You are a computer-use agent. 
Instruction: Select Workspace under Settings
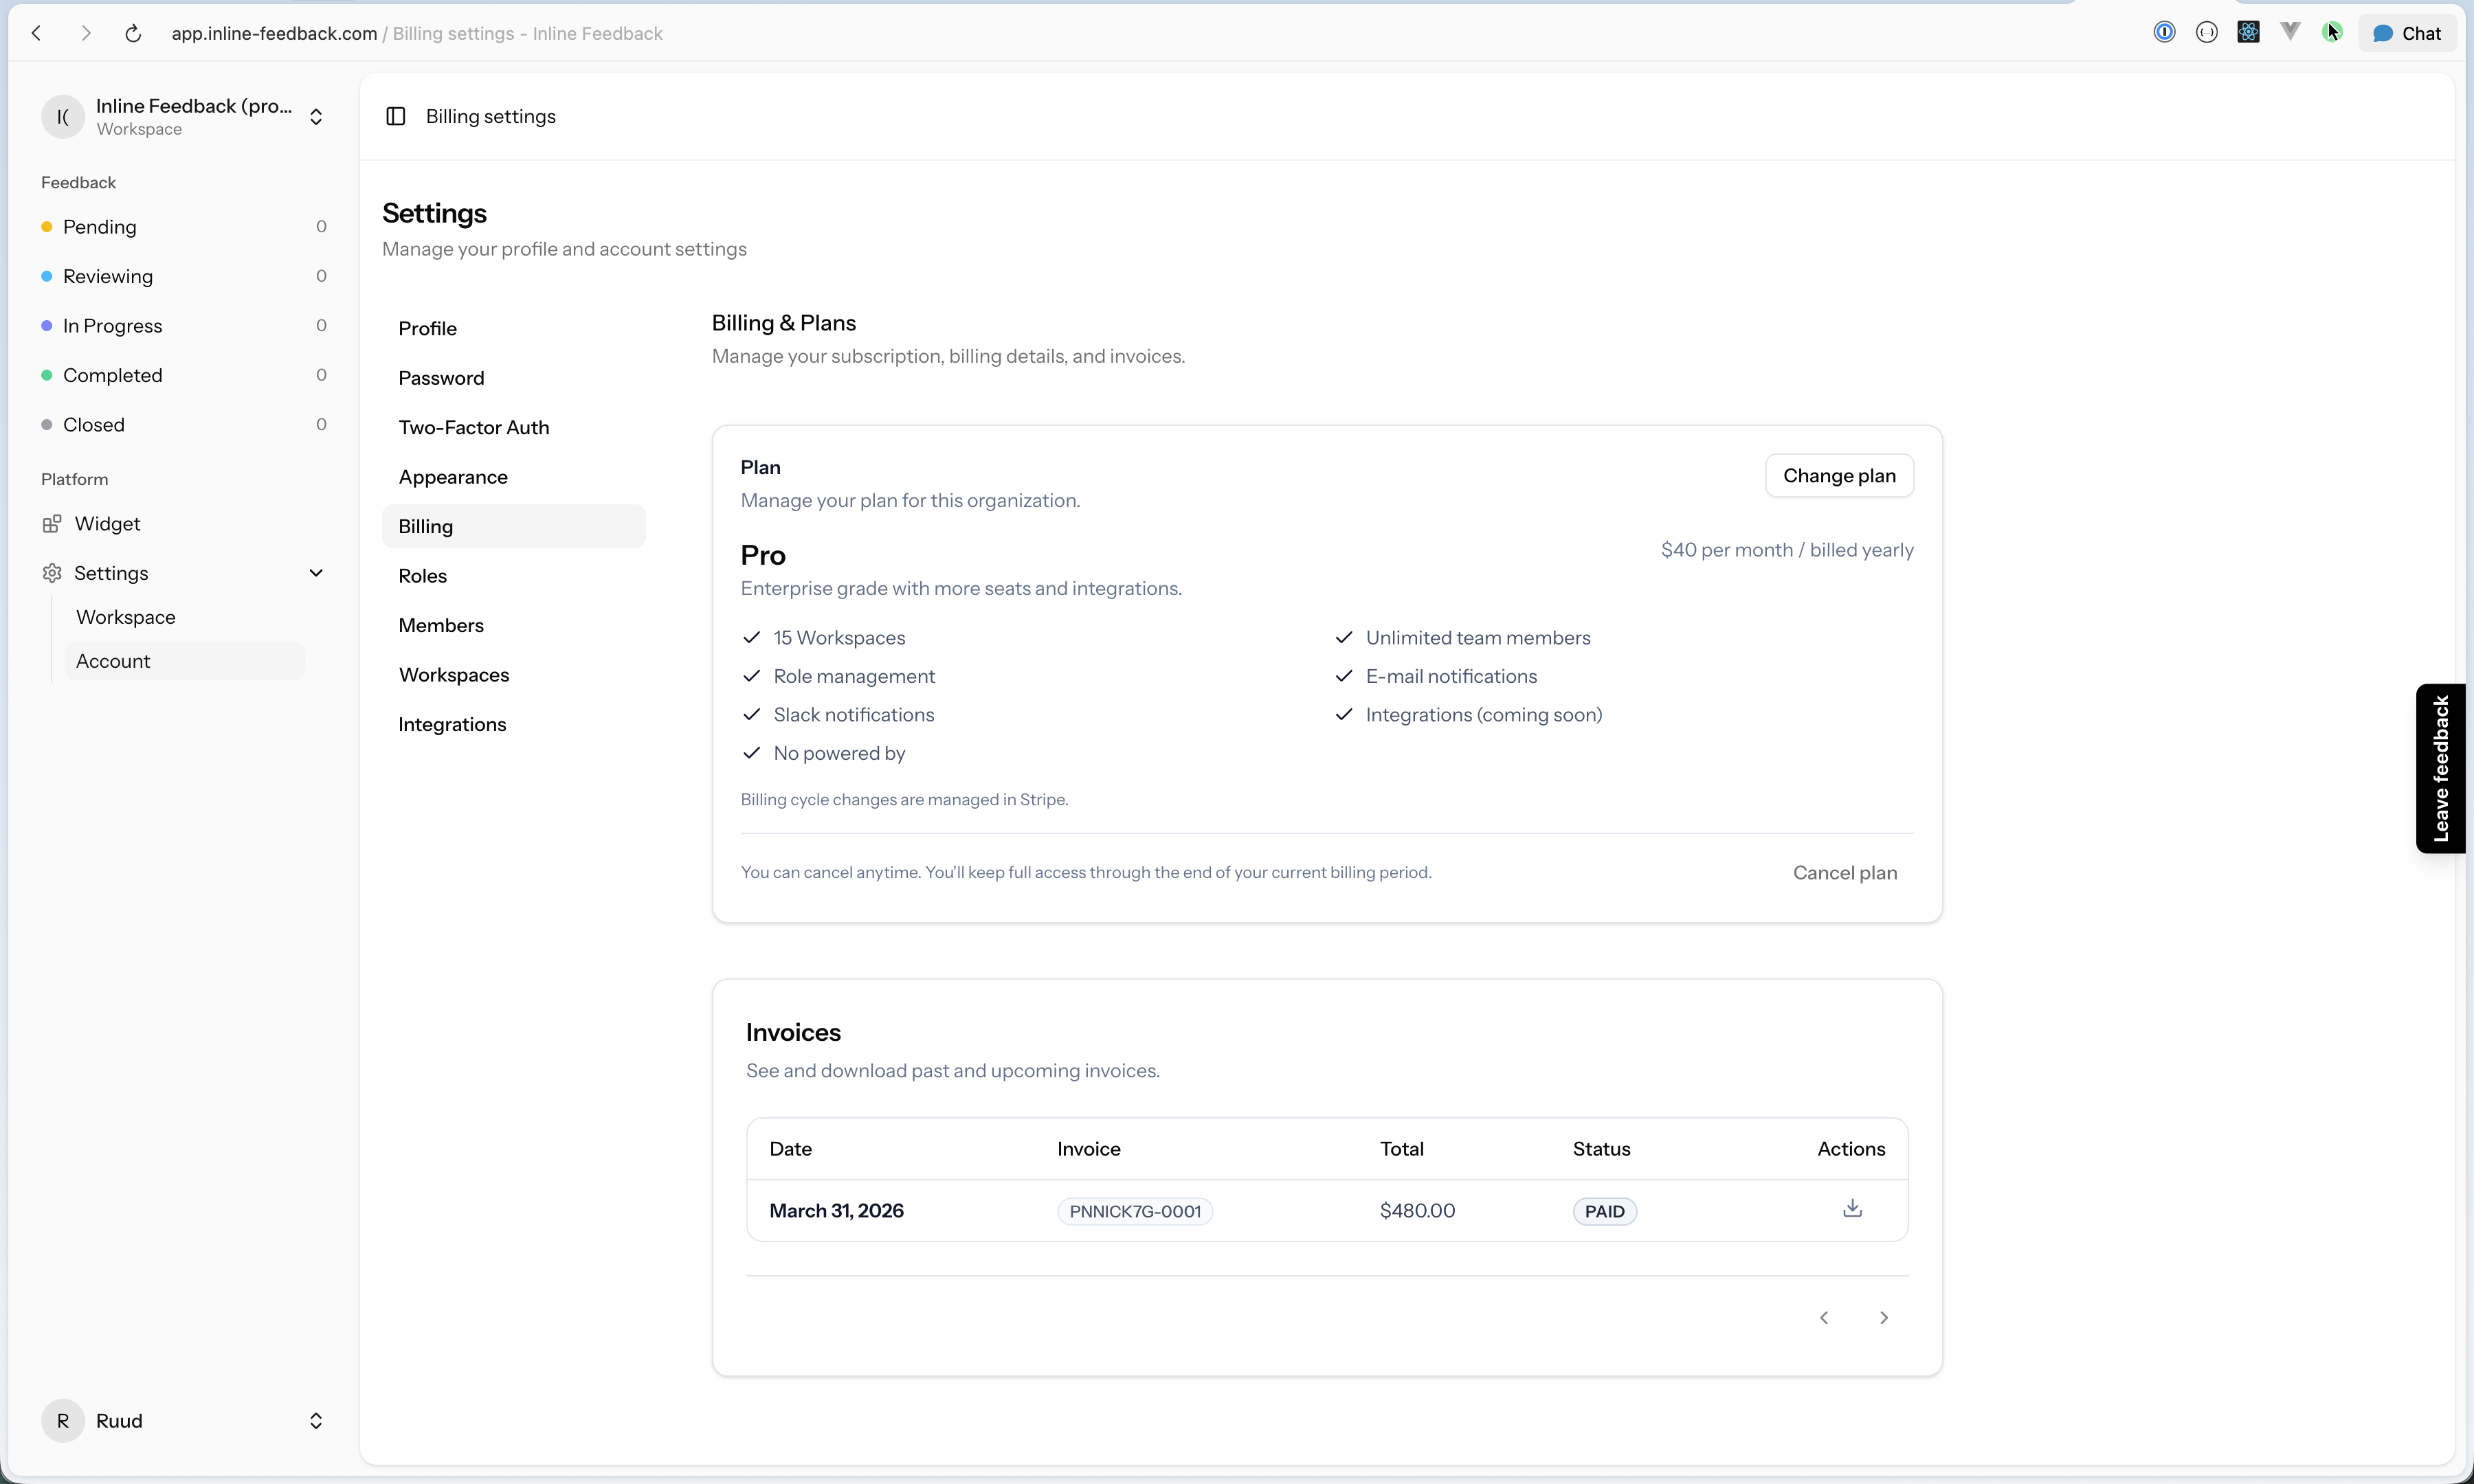pos(184,617)
